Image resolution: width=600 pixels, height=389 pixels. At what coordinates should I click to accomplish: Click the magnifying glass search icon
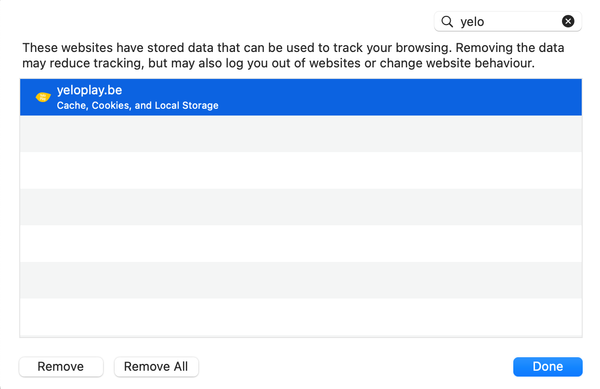point(447,21)
